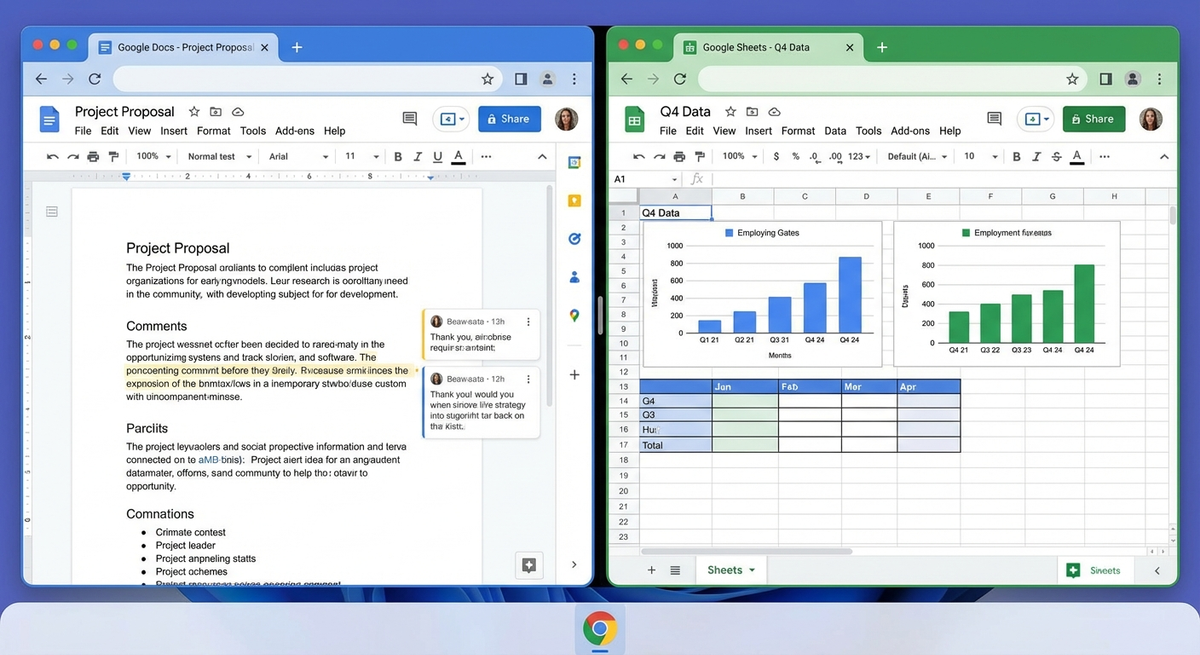Screen dimensions: 1200x655
Task: Click the print icon in the Docs toolbar
Action: 93,157
